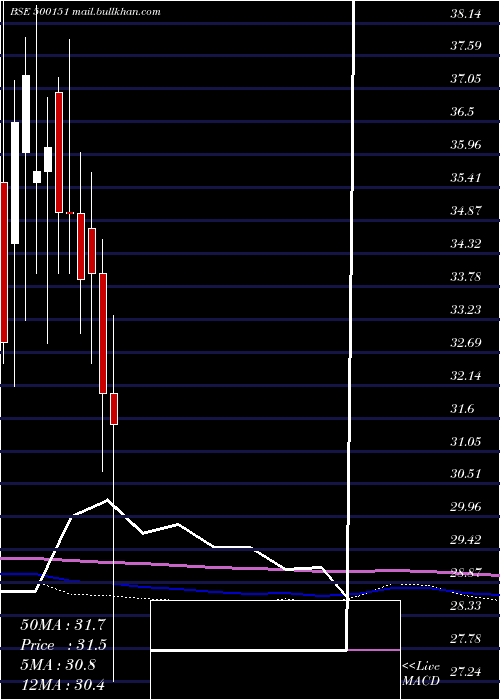Select the 28.33 price axis label
The width and height of the screenshot is (500, 700).
click(x=466, y=606)
